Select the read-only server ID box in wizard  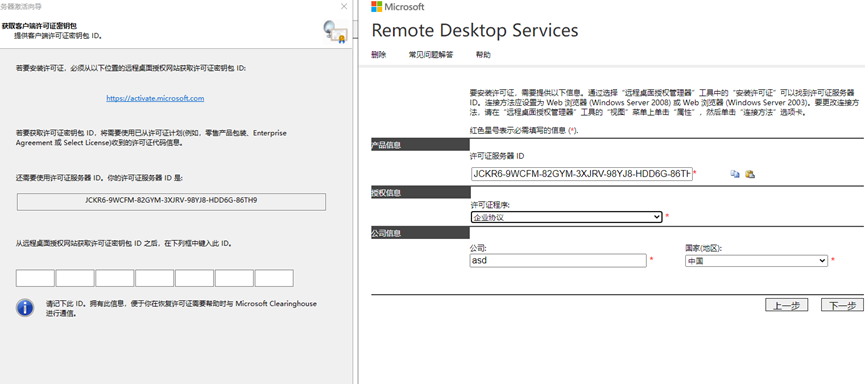[172, 201]
